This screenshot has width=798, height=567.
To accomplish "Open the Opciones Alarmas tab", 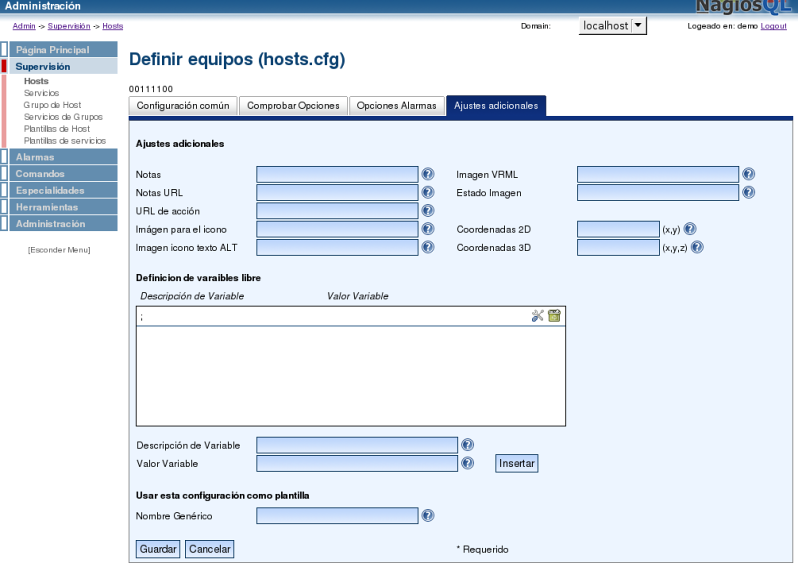I will coord(396,106).
